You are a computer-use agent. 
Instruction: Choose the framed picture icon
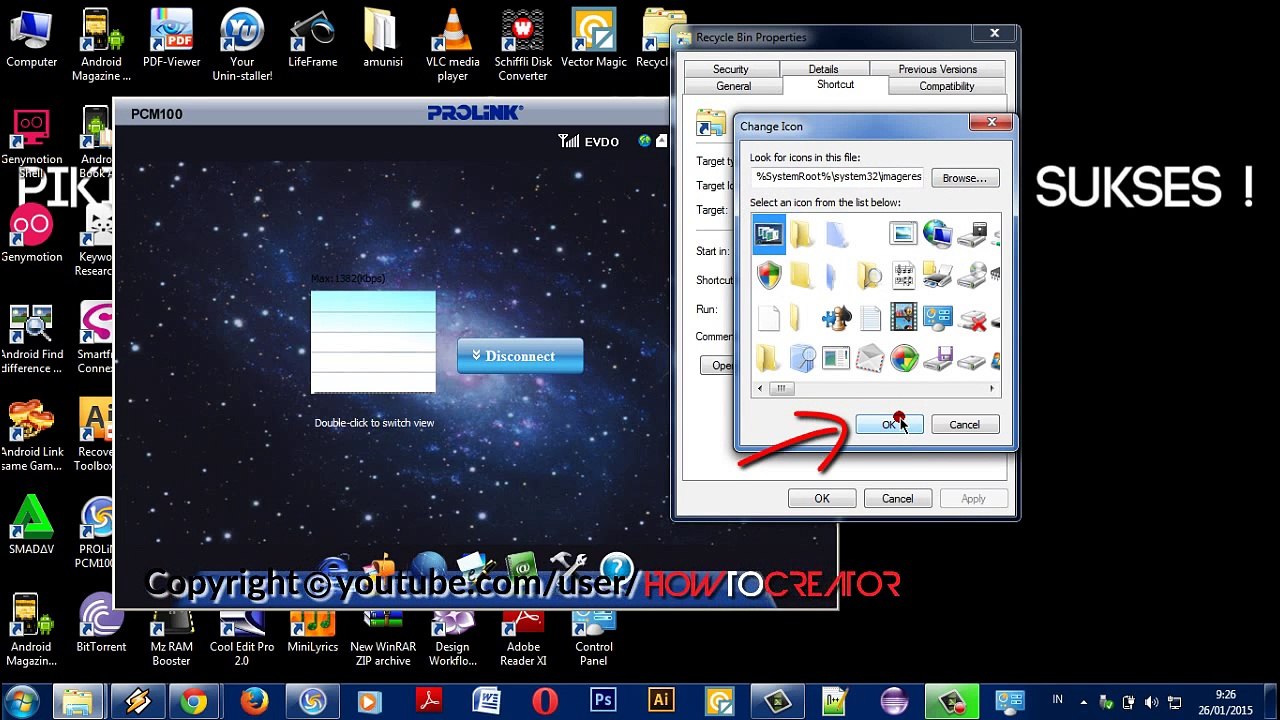[x=903, y=233]
